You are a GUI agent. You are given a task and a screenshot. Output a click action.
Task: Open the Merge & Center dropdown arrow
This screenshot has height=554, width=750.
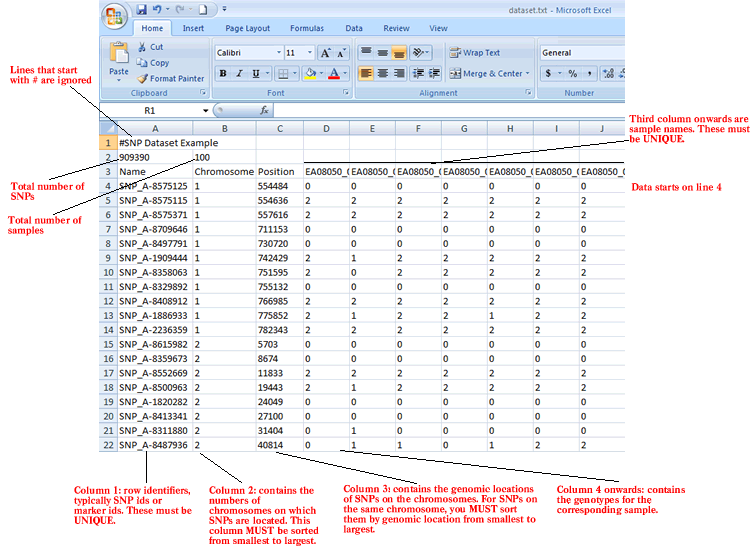[528, 74]
